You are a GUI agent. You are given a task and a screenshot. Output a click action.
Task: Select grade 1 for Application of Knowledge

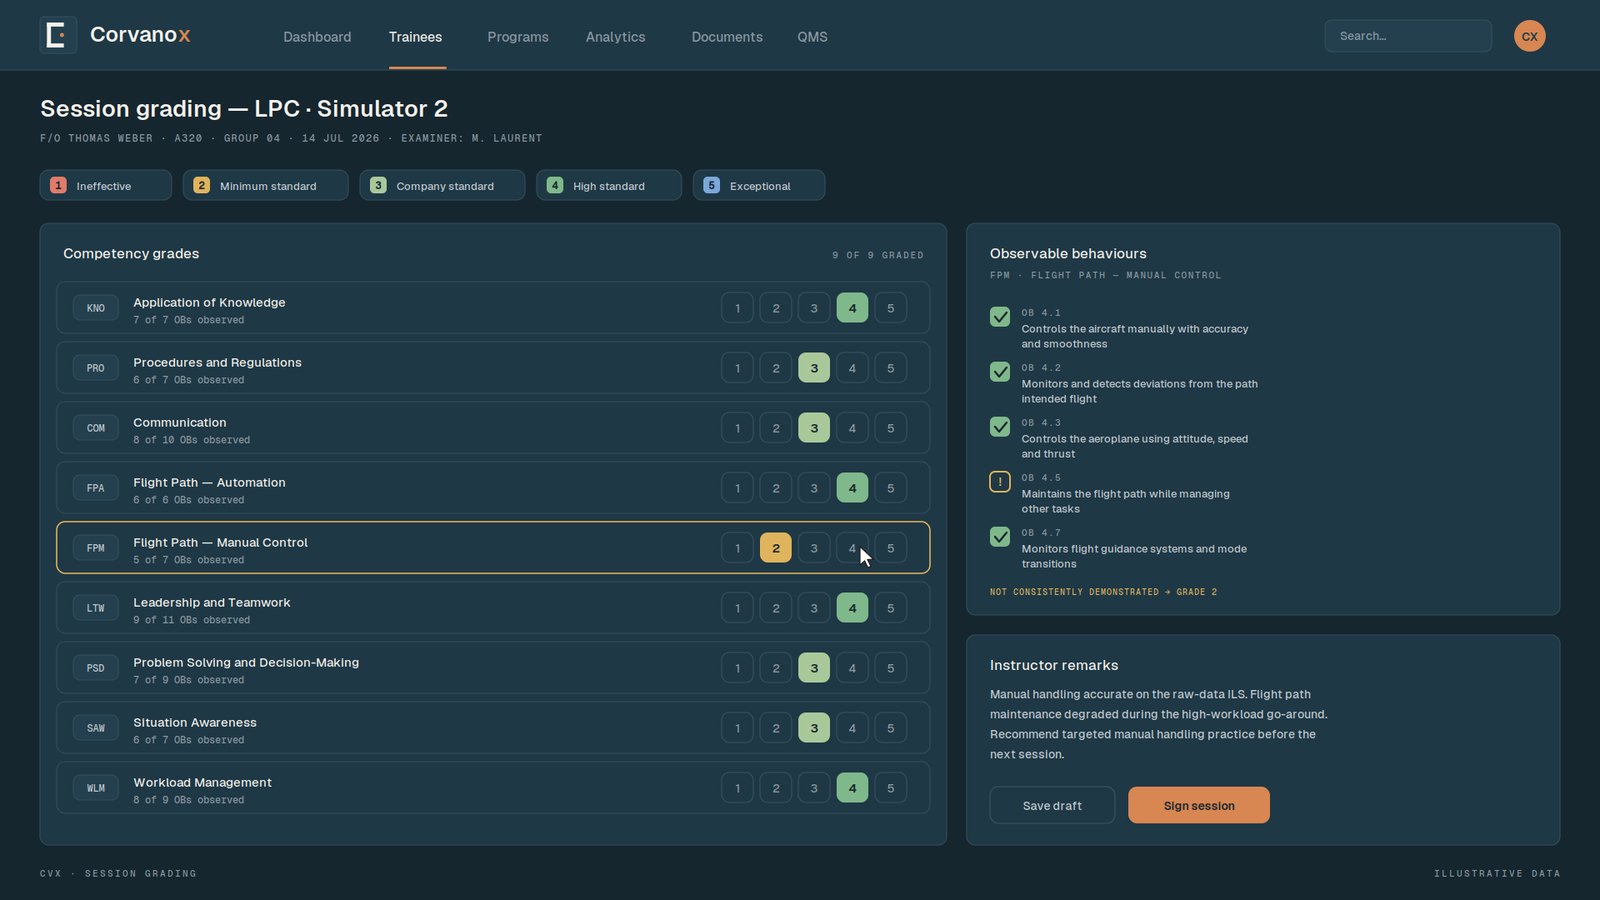(x=738, y=308)
